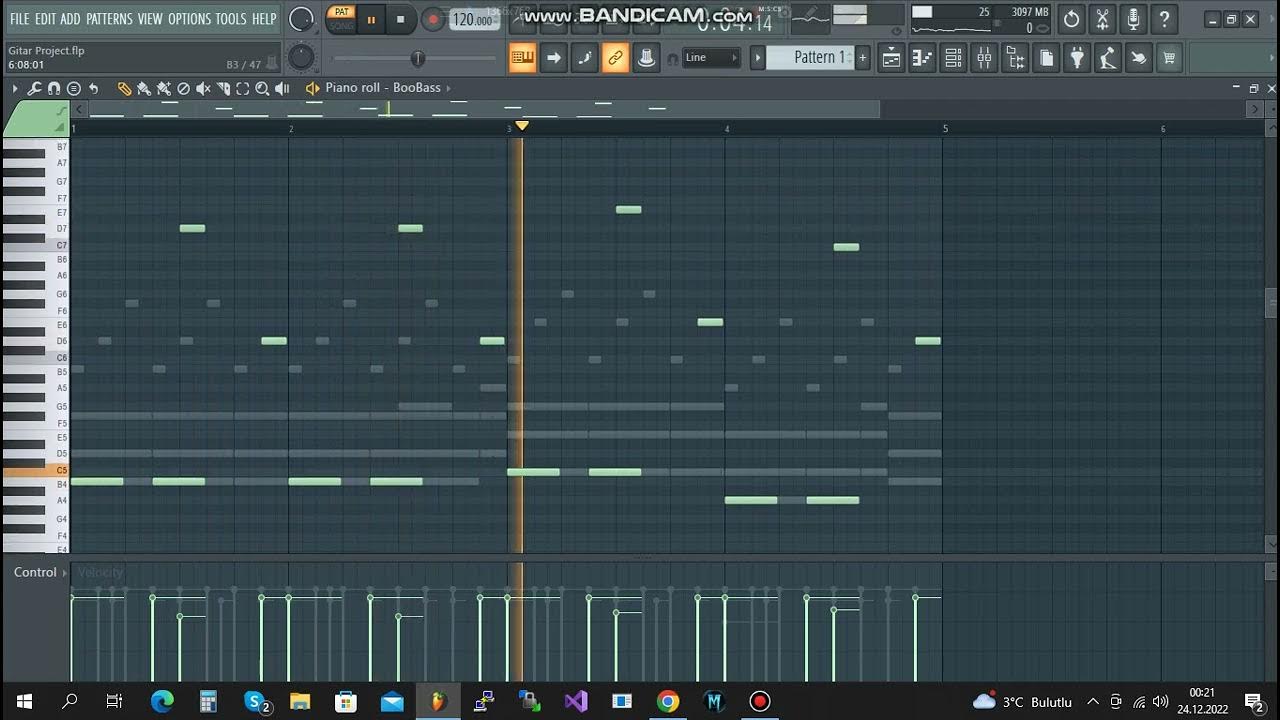Add new pattern with plus button
Viewport: 1280px width, 720px height.
tap(862, 58)
